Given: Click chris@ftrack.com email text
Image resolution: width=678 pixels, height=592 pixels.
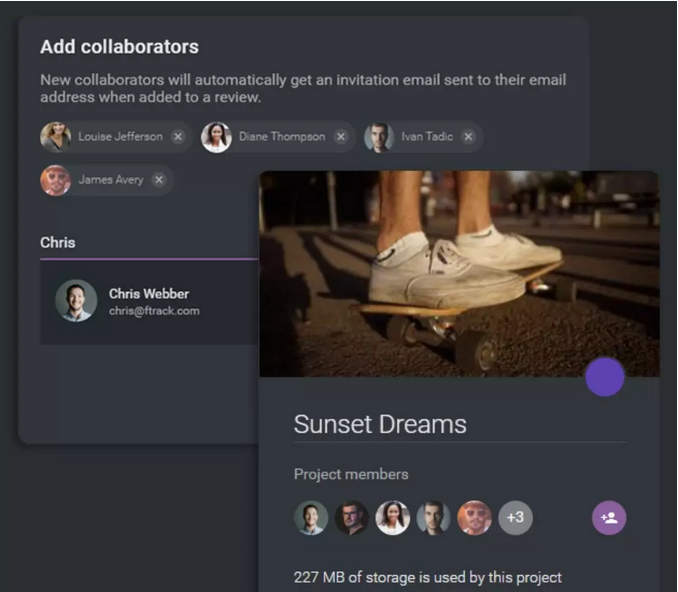Looking at the screenshot, I should tap(154, 311).
